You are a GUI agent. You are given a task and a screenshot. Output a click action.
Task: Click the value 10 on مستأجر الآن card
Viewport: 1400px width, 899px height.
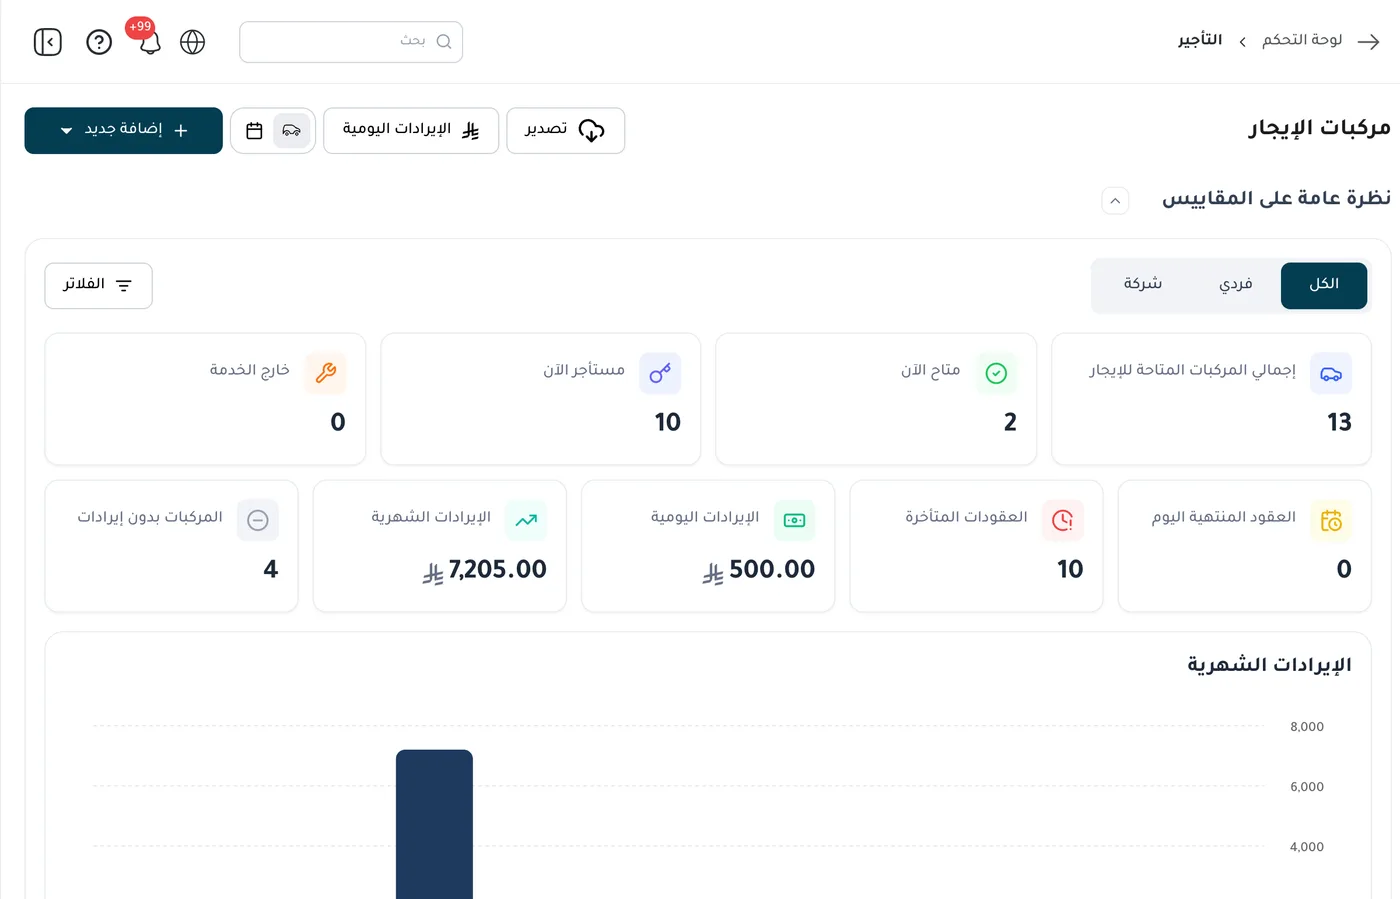tap(668, 422)
